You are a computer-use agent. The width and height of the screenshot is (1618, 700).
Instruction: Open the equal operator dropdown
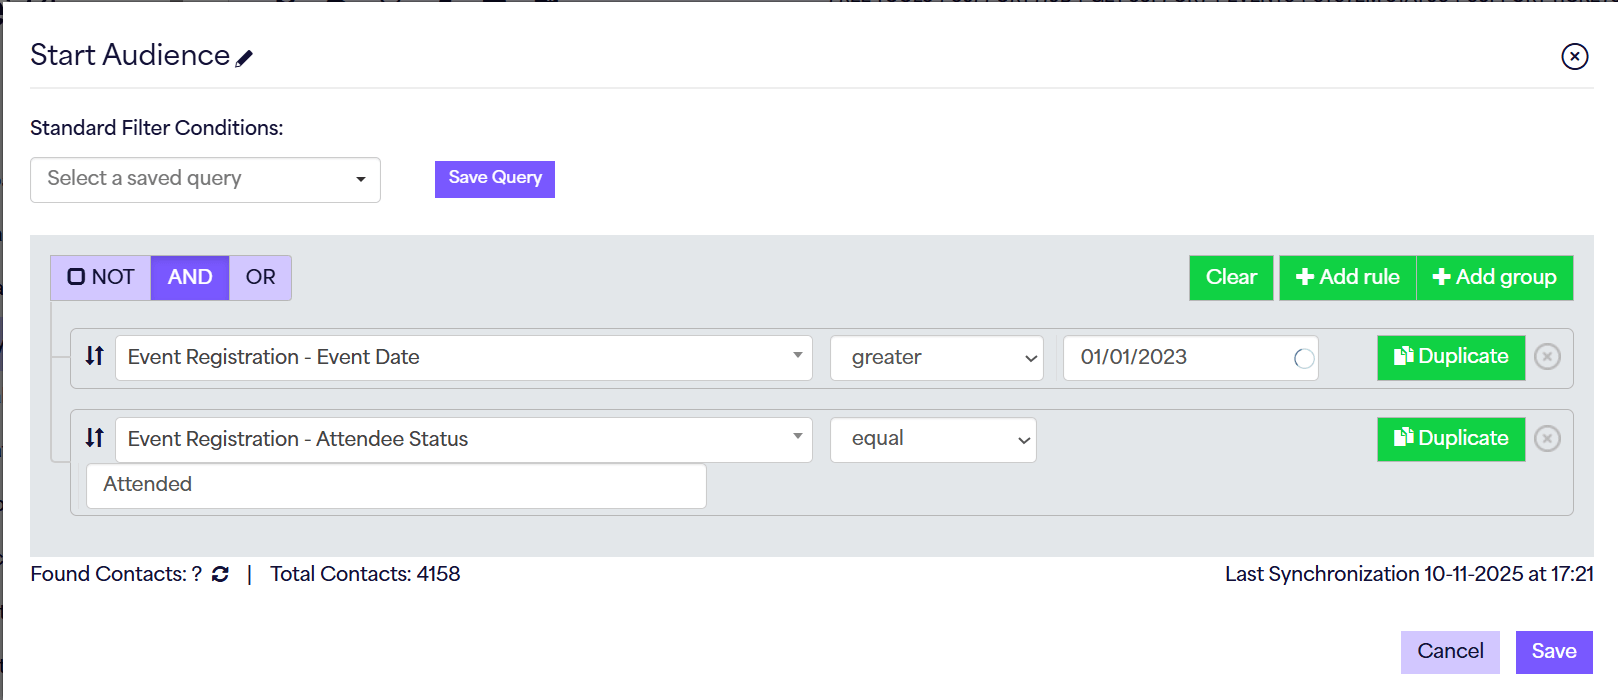[932, 439]
